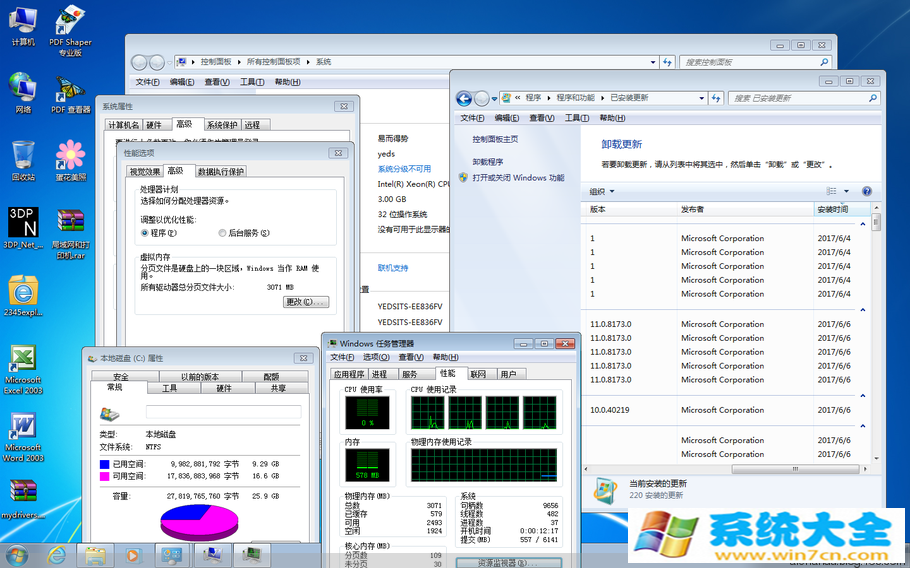Click 联机支持 link in System window

393,268
